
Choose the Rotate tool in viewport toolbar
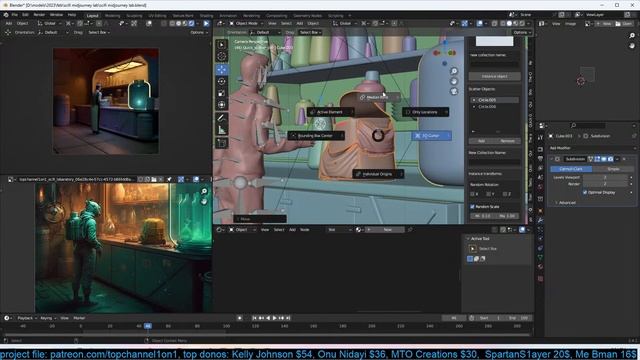click(x=222, y=81)
